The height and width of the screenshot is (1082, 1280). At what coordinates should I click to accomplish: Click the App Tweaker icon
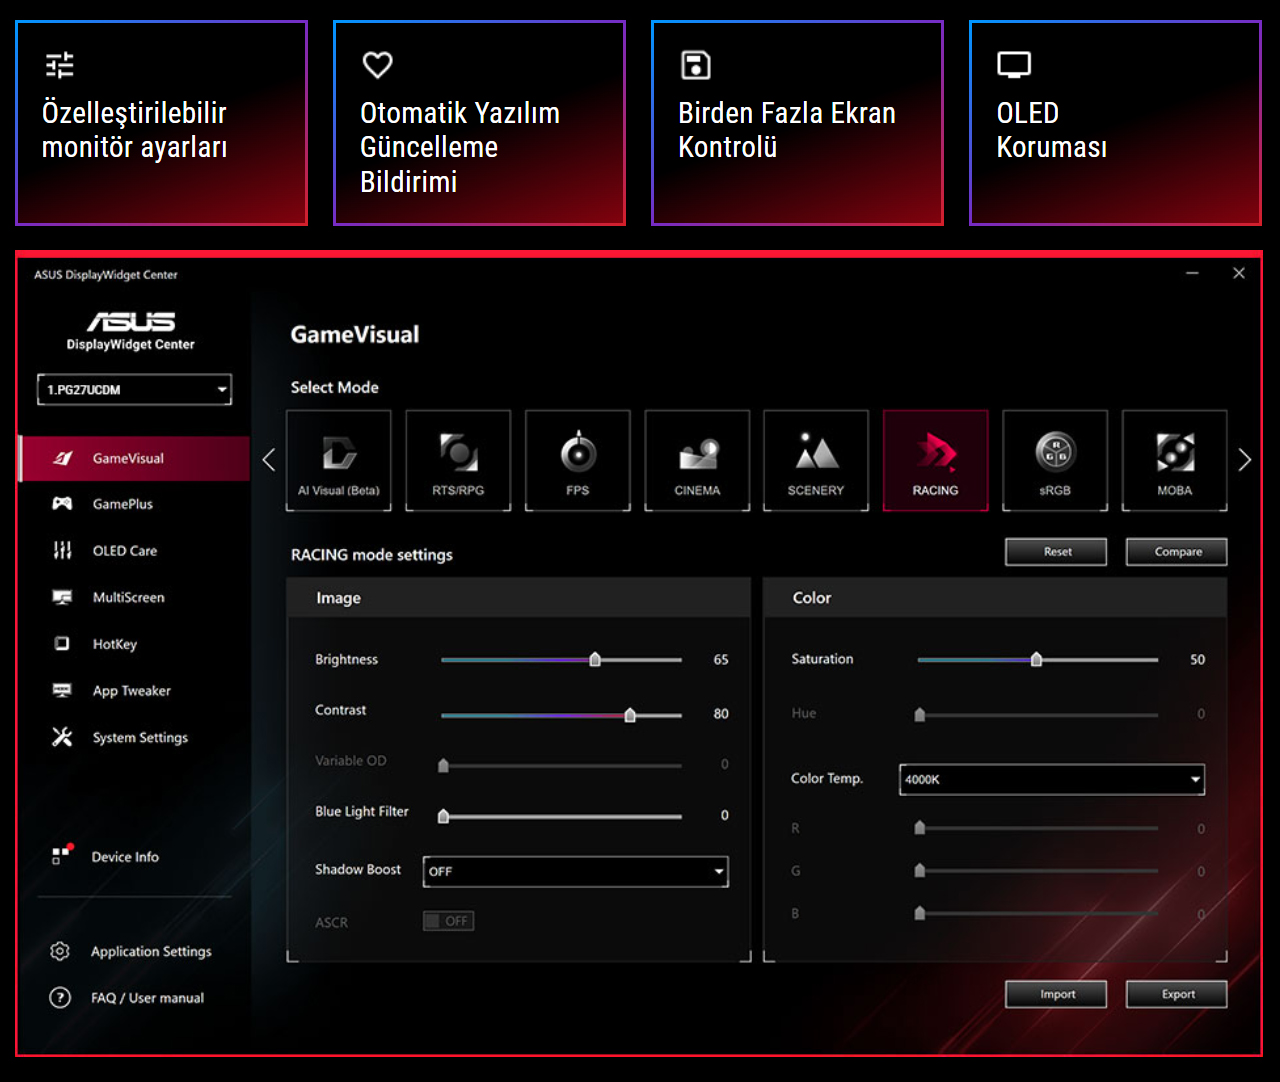tap(62, 690)
